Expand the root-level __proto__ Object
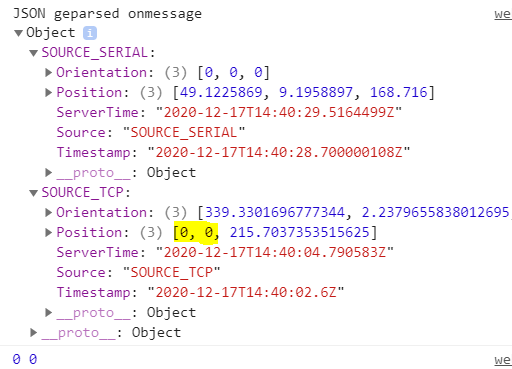The width and height of the screenshot is (512, 369). (33, 332)
